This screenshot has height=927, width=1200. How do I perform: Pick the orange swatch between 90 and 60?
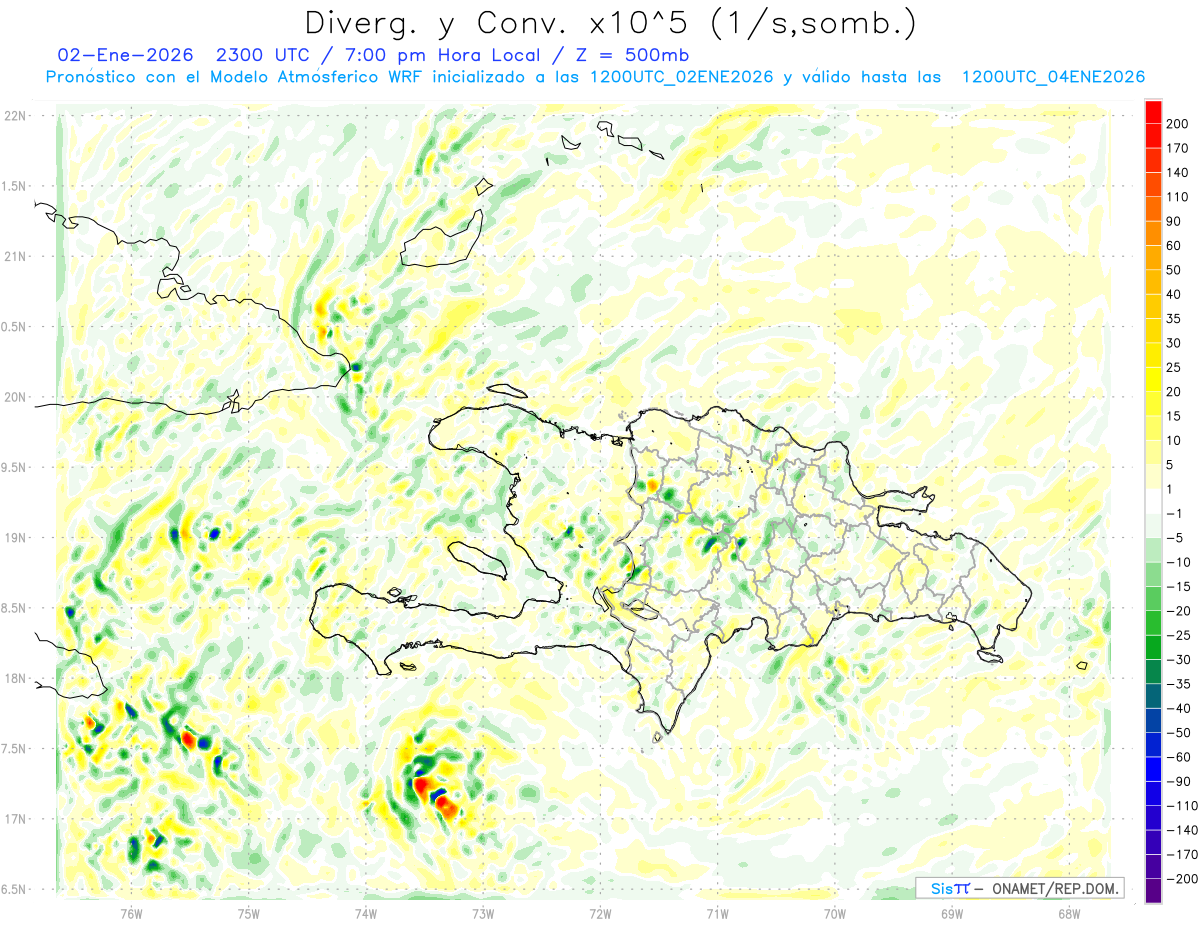coord(1153,234)
